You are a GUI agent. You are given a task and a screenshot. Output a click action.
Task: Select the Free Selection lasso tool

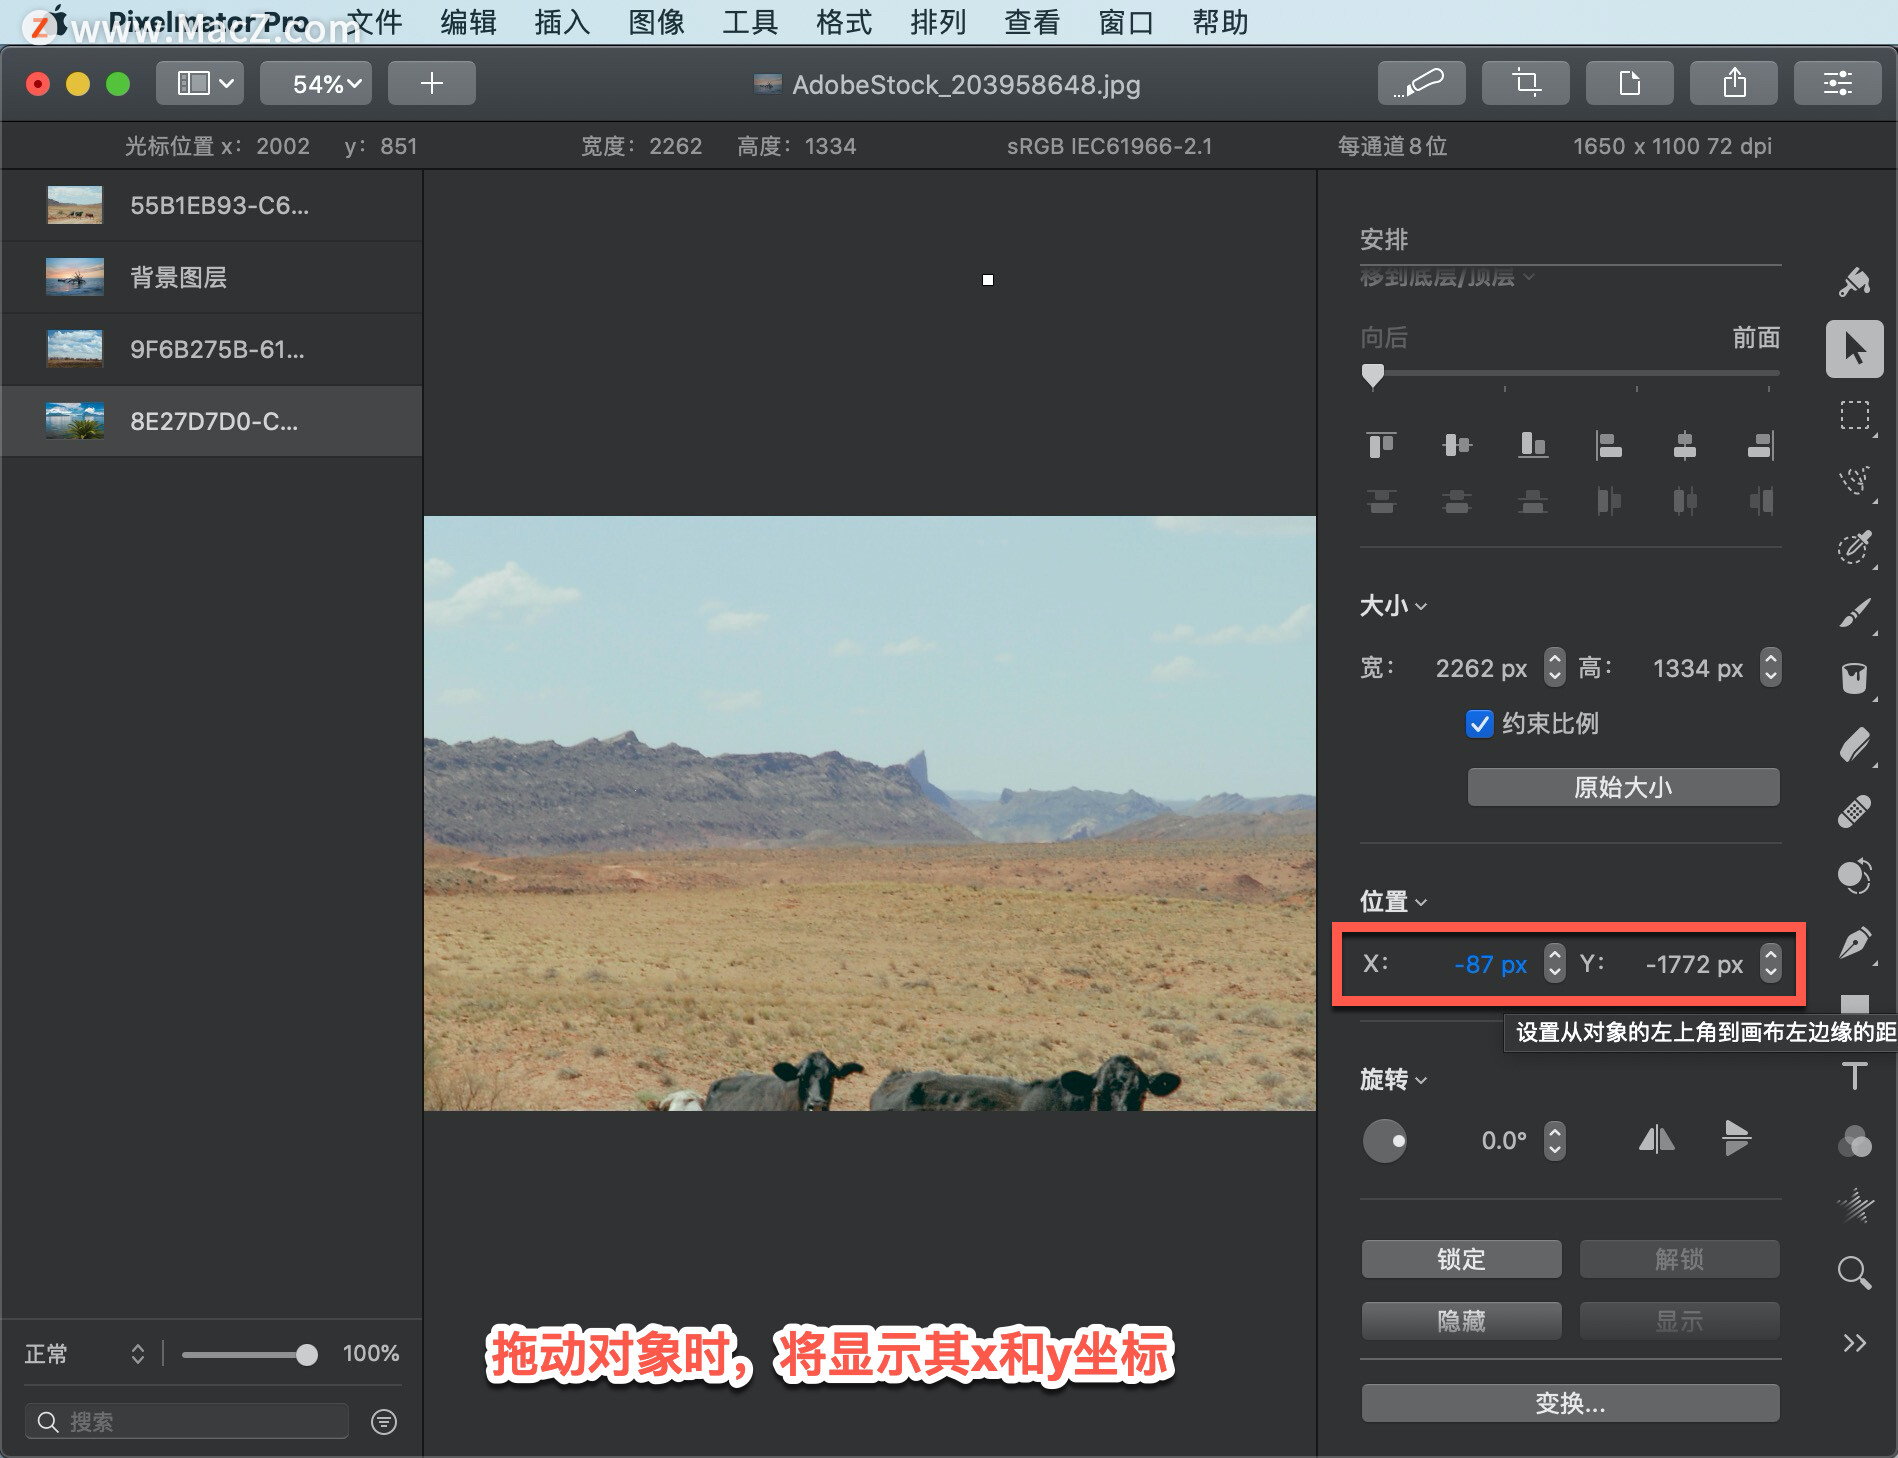pyautogui.click(x=1855, y=481)
